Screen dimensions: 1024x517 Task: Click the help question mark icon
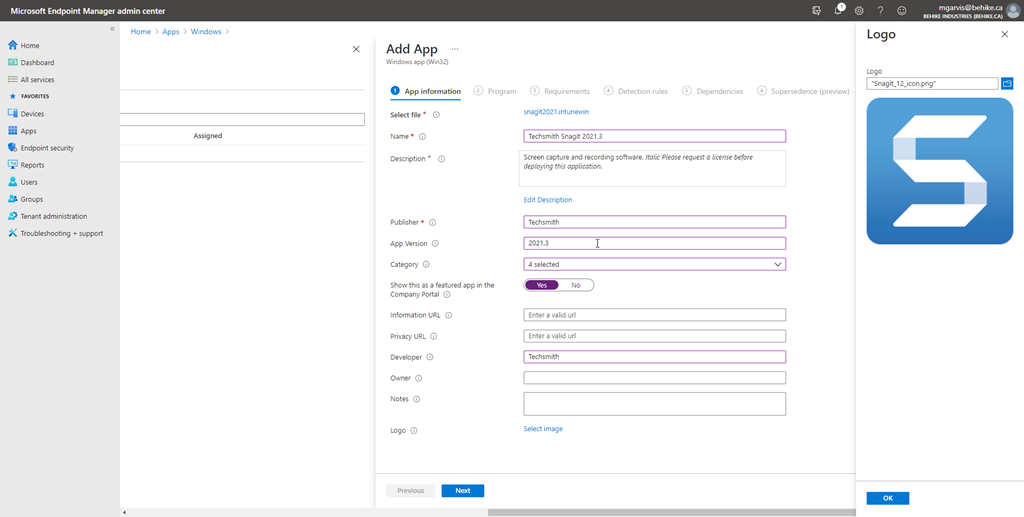880,10
